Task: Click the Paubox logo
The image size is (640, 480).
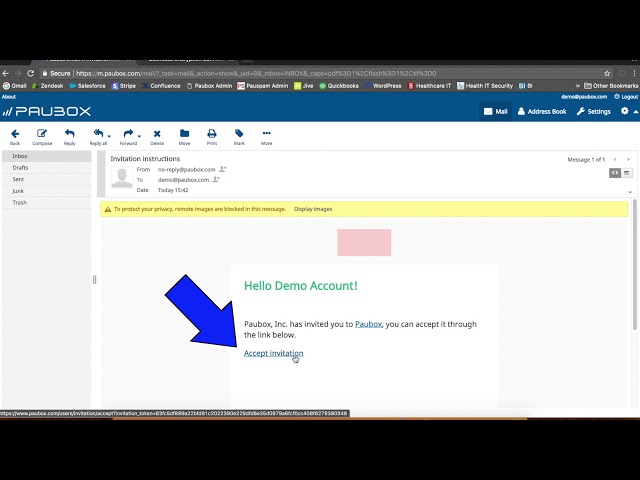Action: coord(47,111)
